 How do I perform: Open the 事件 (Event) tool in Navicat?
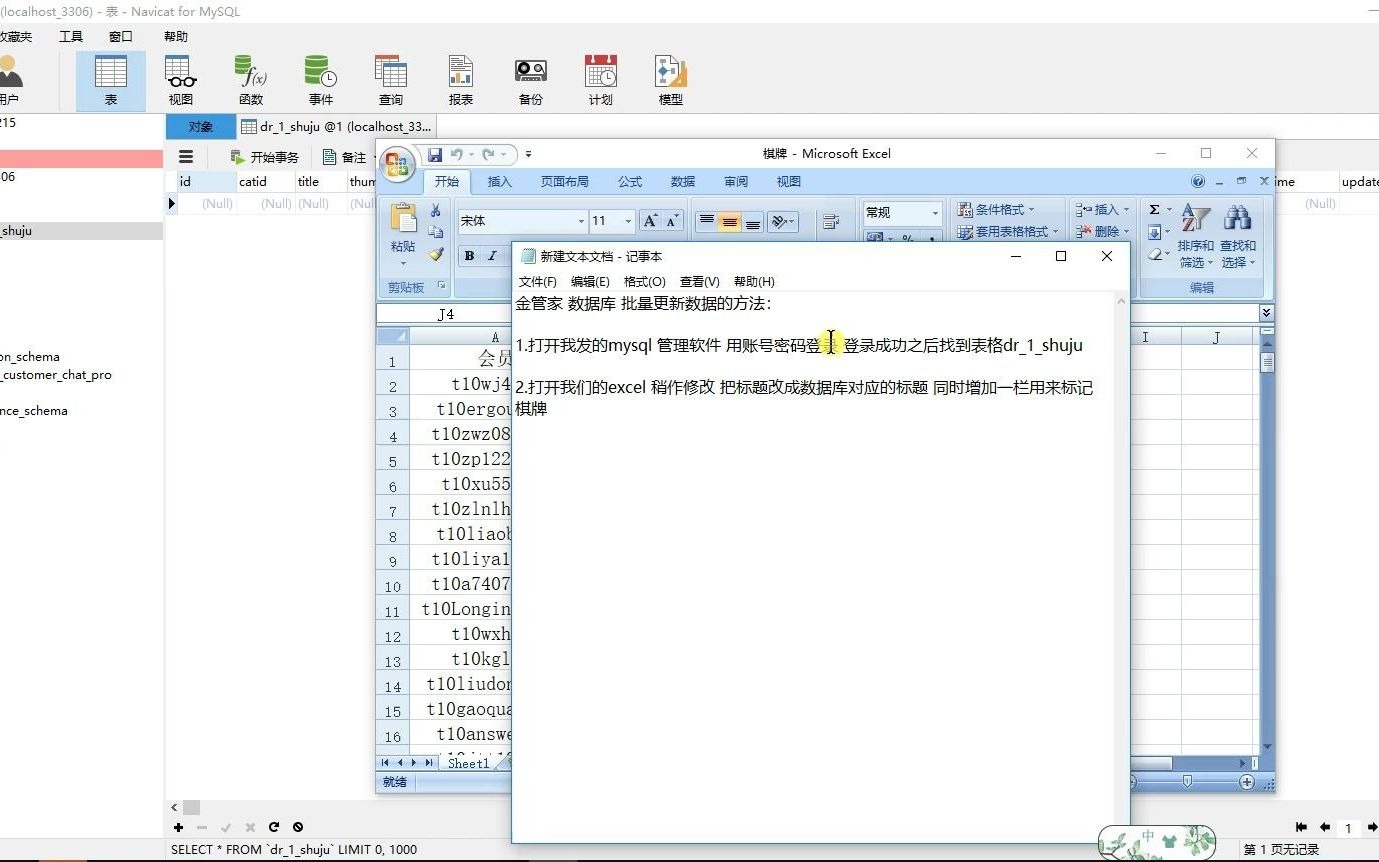pos(321,81)
